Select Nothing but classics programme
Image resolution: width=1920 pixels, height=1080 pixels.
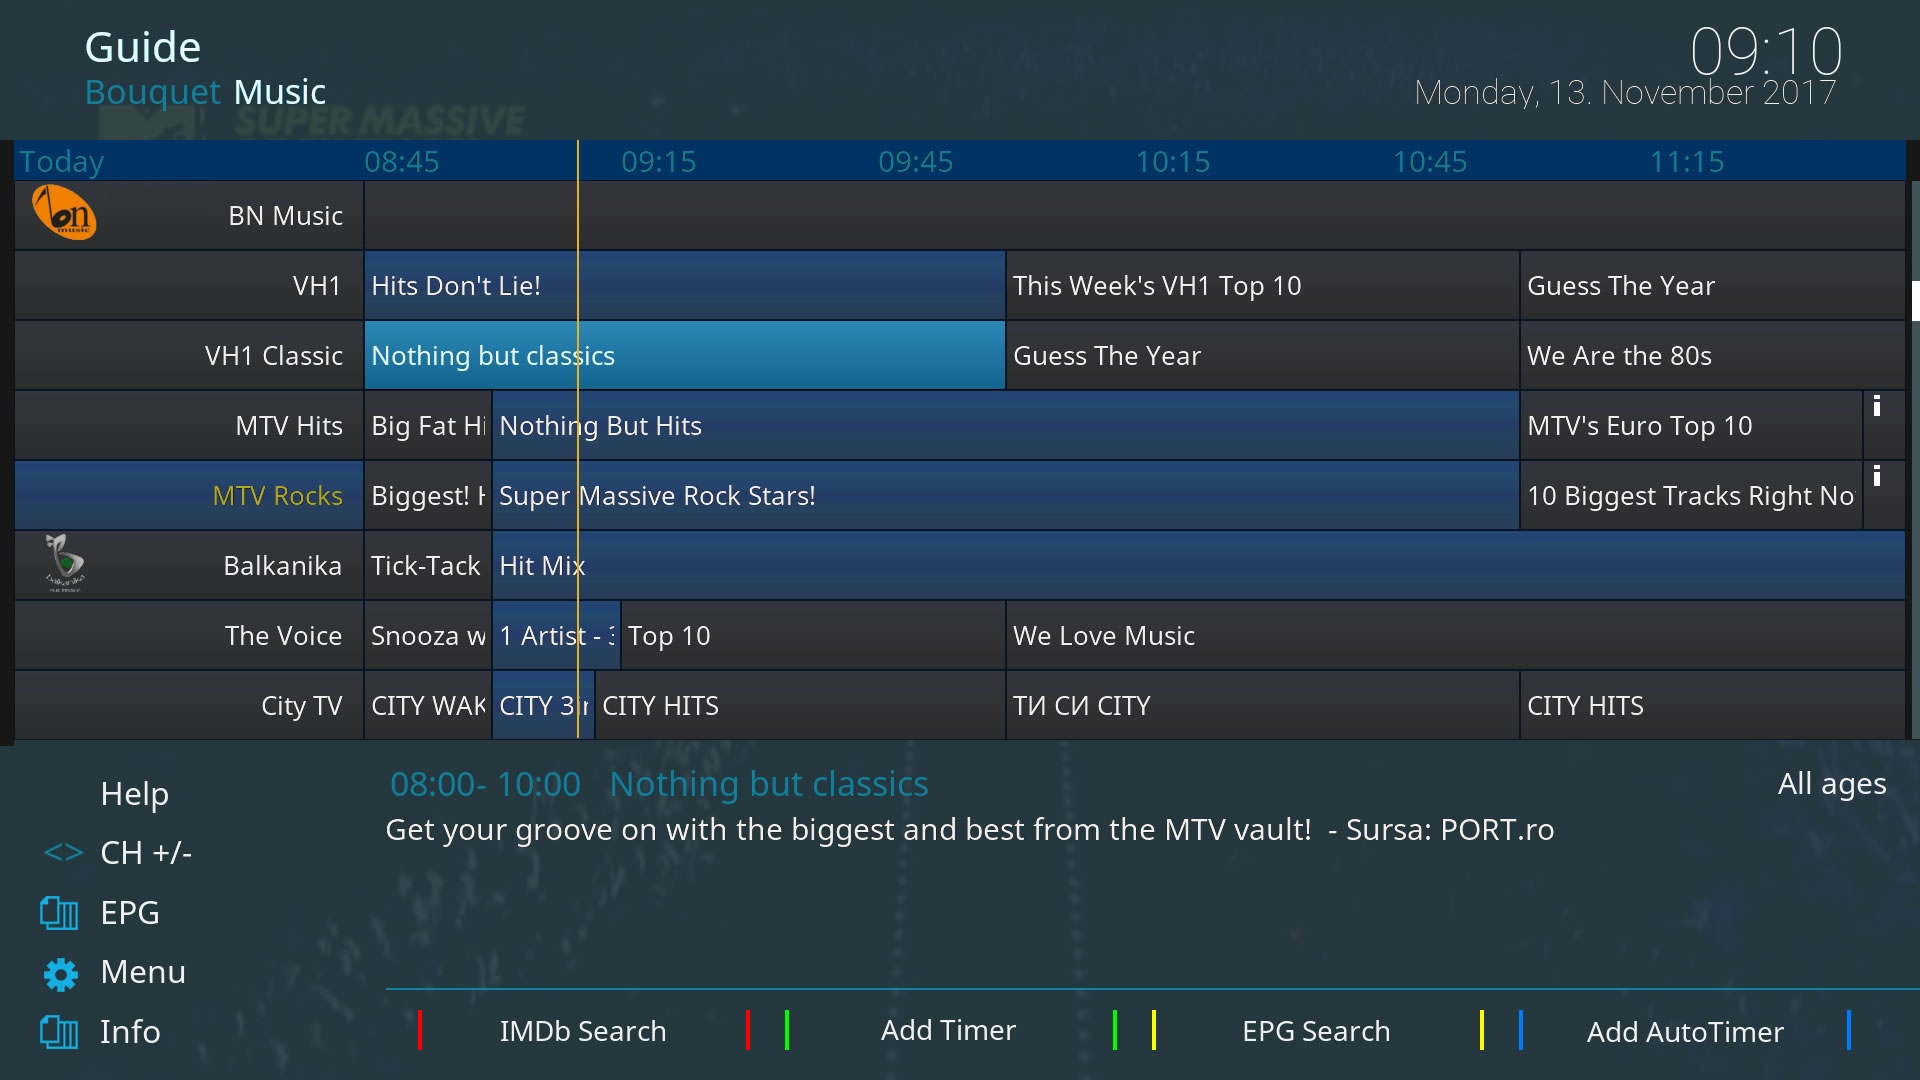(x=685, y=355)
